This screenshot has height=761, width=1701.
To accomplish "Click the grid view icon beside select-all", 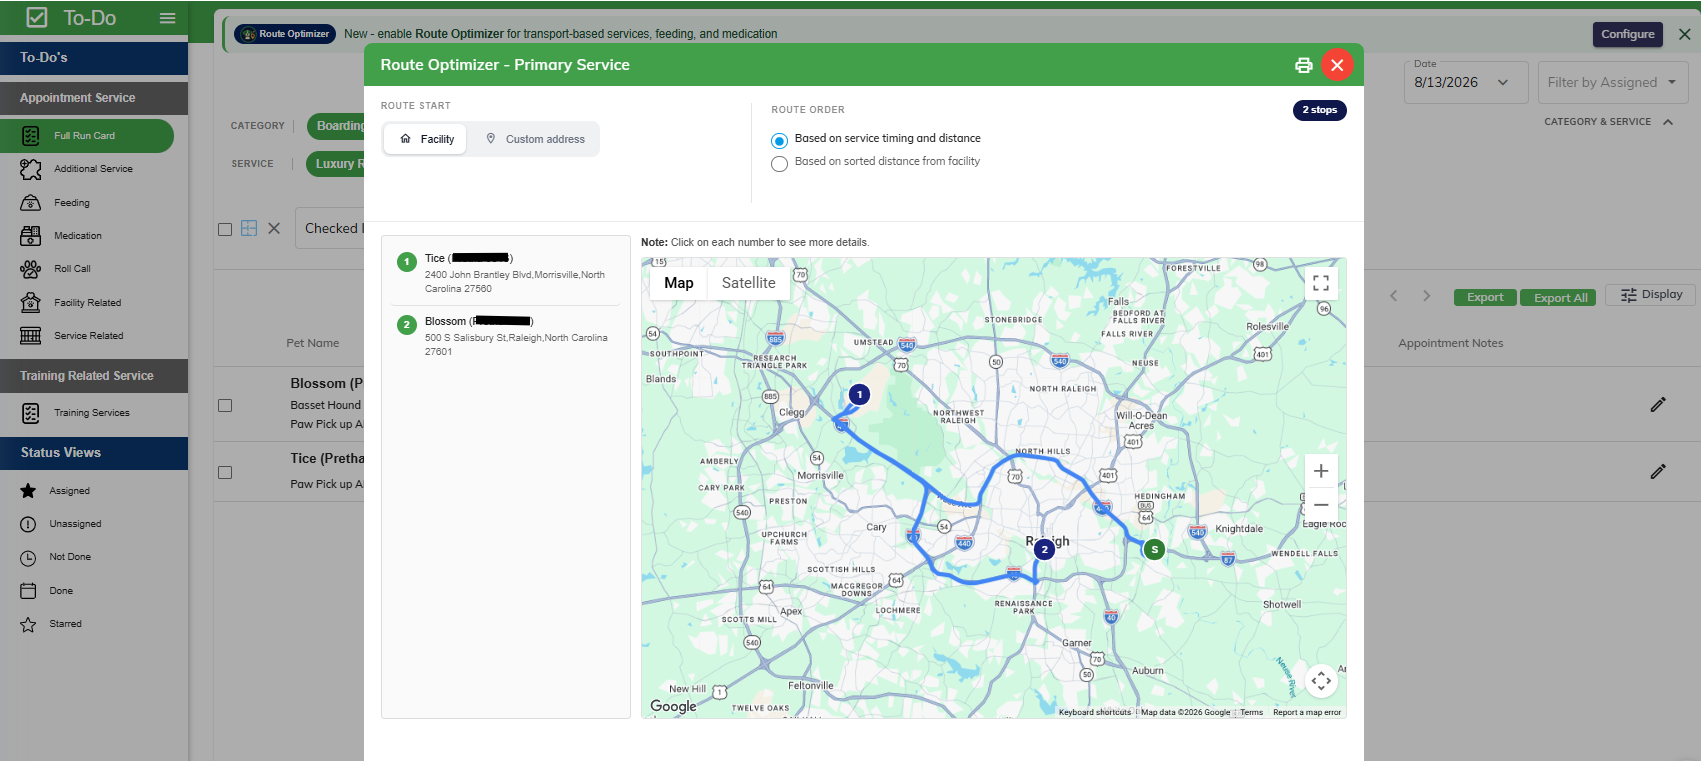I will (x=249, y=228).
